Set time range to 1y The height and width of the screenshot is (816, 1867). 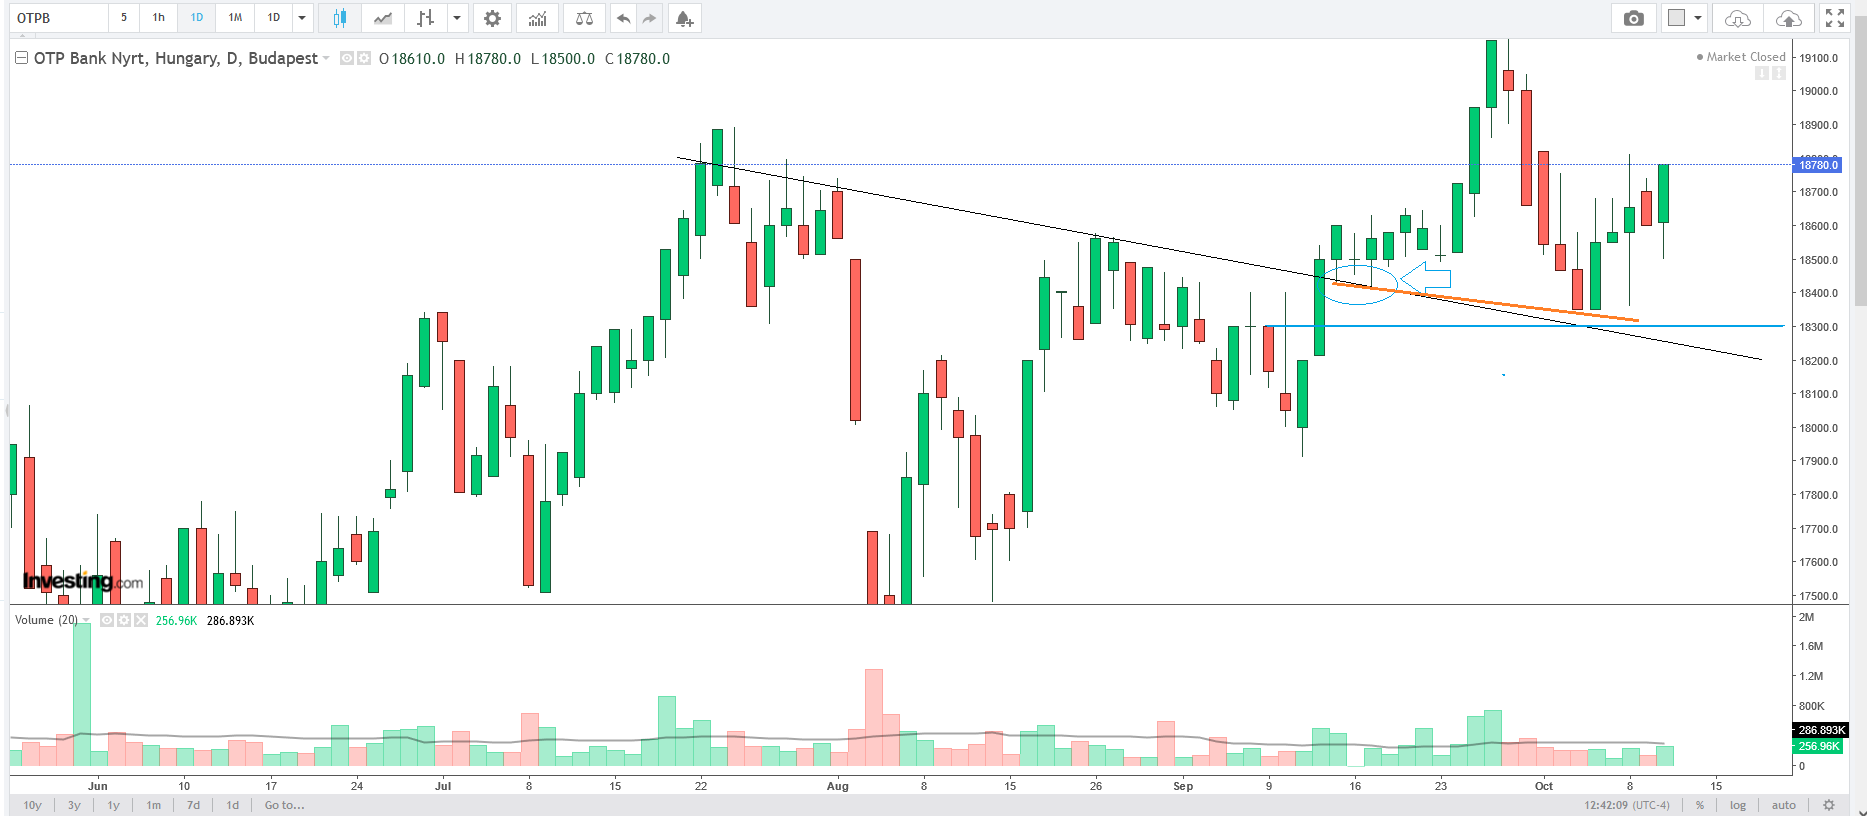(114, 805)
